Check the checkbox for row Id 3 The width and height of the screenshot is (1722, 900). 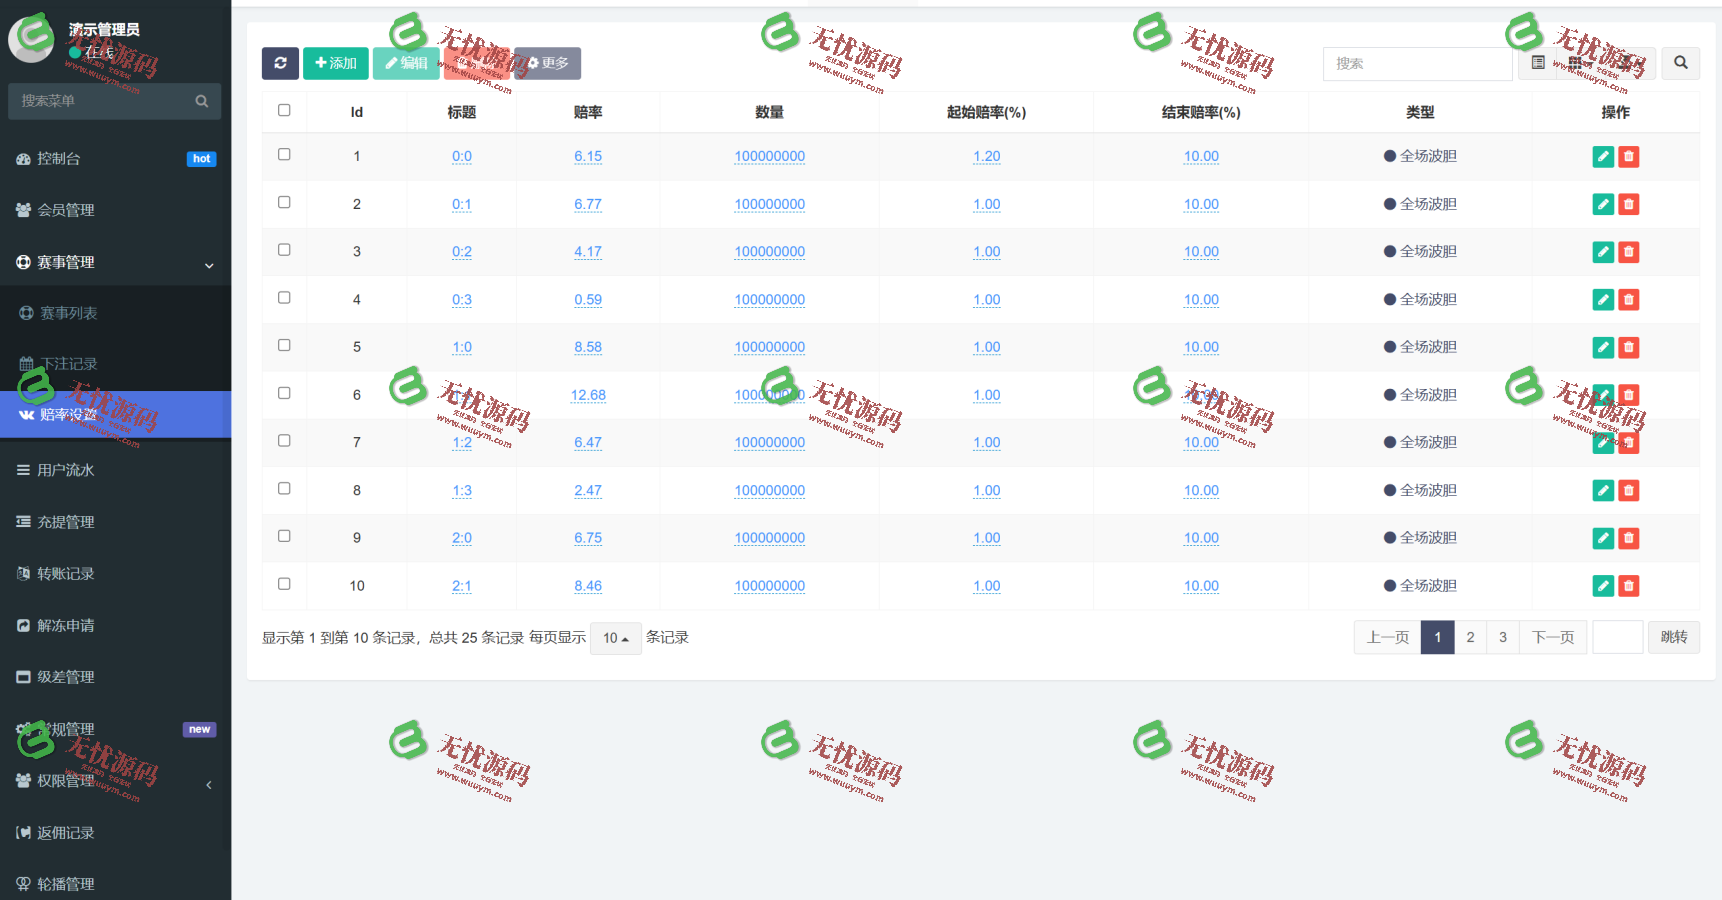click(x=284, y=249)
